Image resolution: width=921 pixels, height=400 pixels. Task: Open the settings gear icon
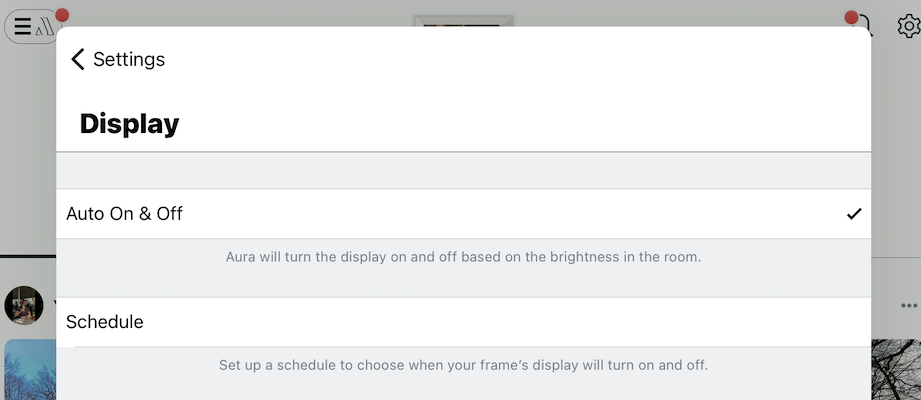coord(908,26)
